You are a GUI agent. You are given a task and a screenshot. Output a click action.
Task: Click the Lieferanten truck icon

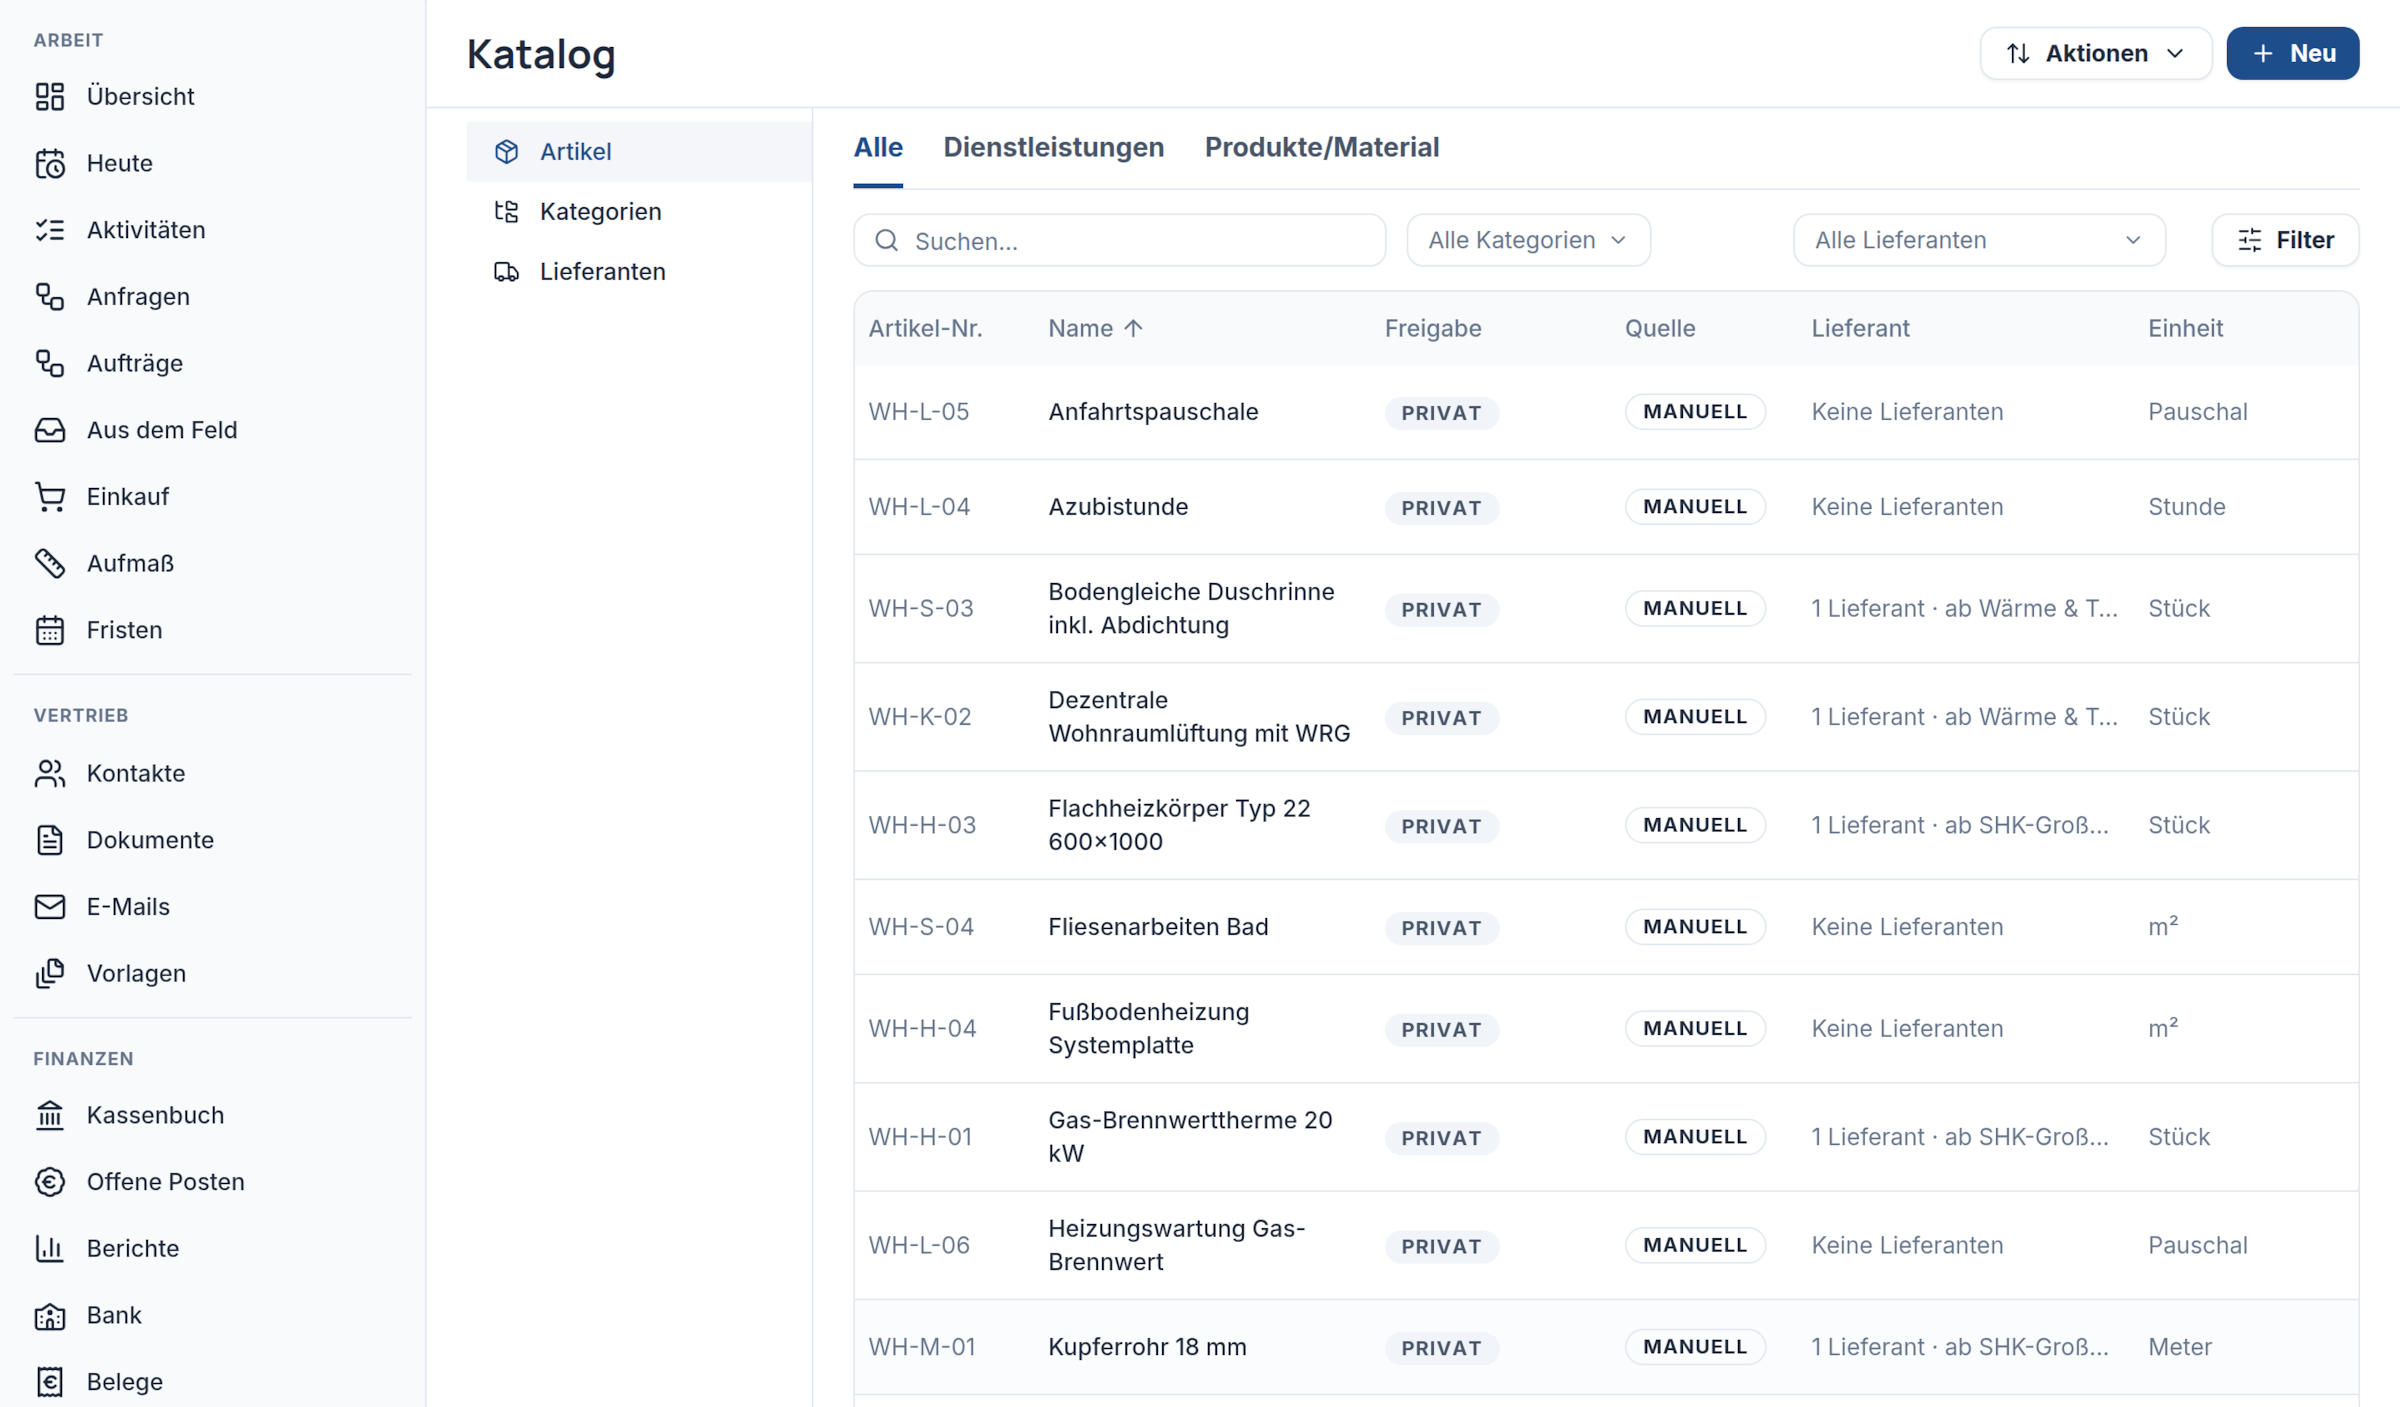pyautogui.click(x=507, y=271)
